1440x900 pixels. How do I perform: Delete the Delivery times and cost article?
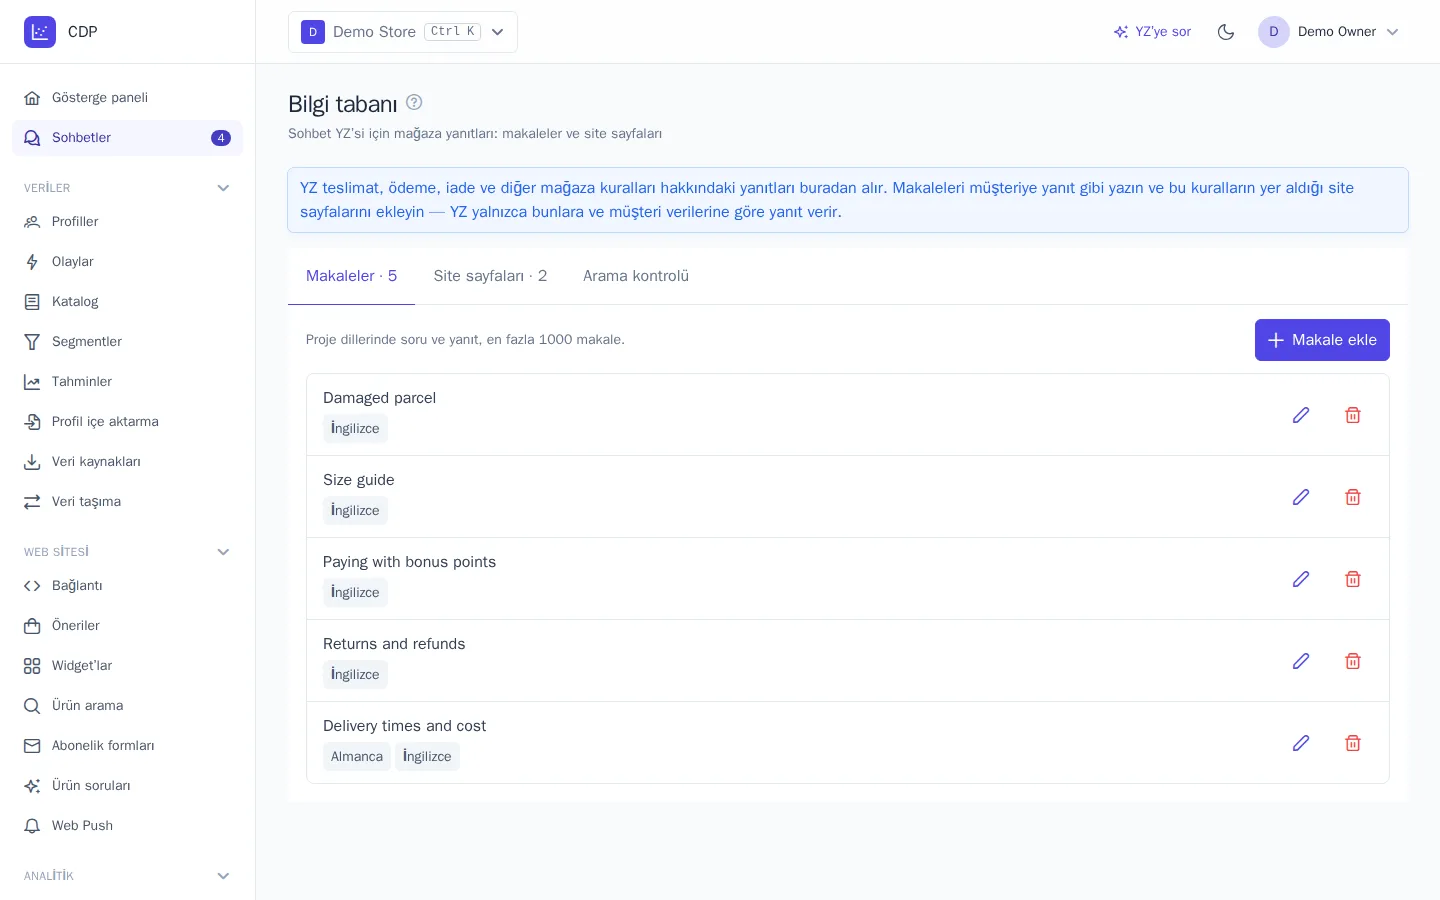[x=1353, y=743]
